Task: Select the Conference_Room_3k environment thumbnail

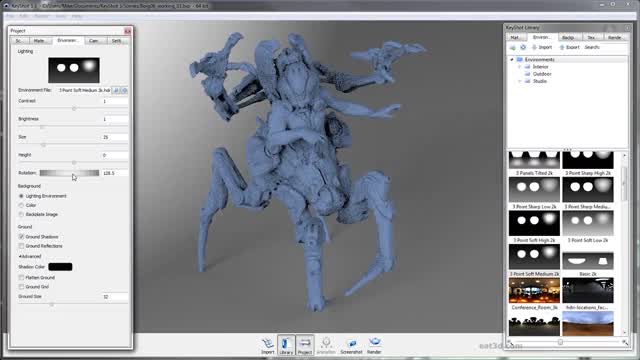Action: click(x=534, y=290)
